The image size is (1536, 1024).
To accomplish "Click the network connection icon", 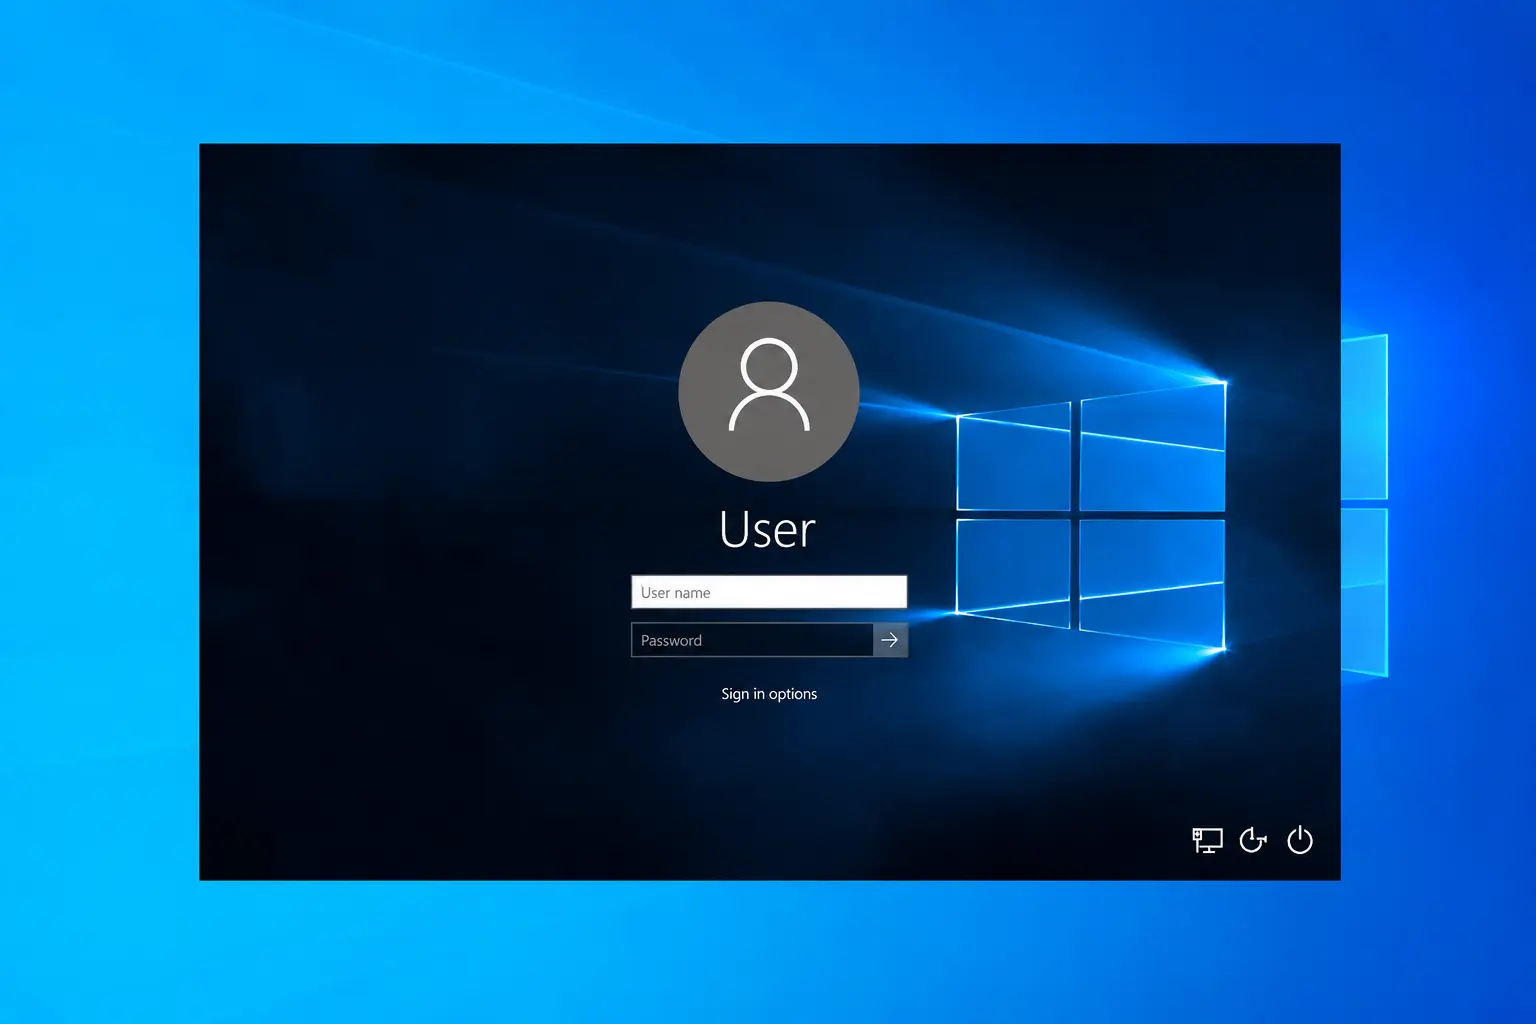I will pyautogui.click(x=1207, y=840).
